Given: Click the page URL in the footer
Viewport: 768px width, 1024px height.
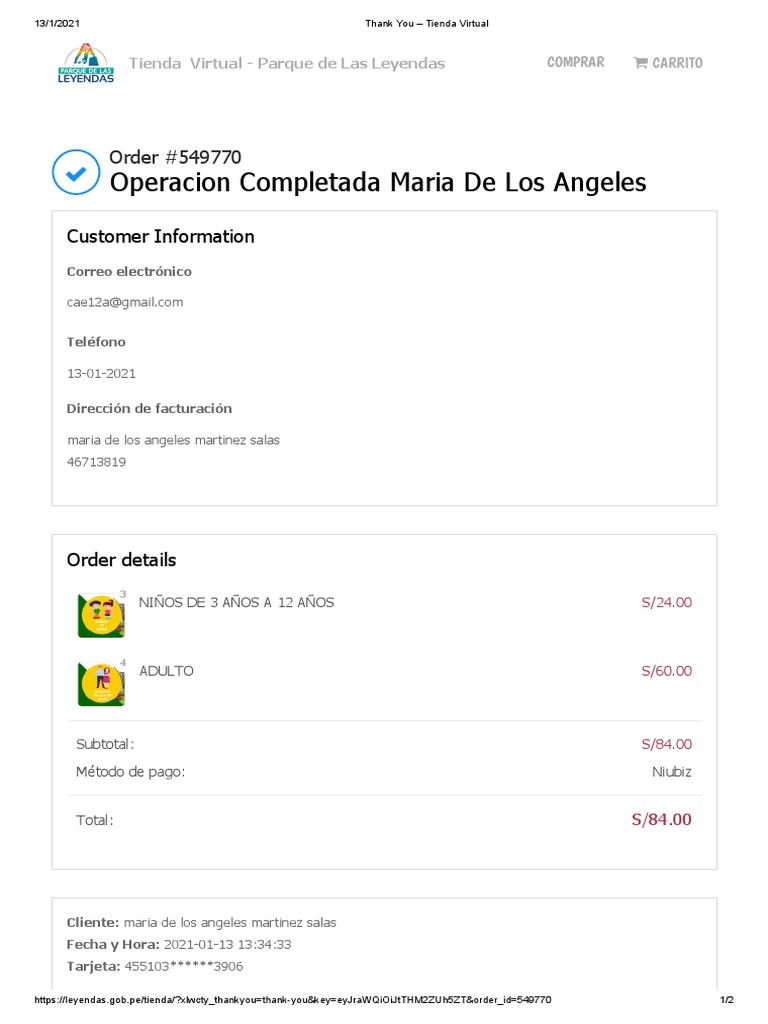Looking at the screenshot, I should (293, 1000).
